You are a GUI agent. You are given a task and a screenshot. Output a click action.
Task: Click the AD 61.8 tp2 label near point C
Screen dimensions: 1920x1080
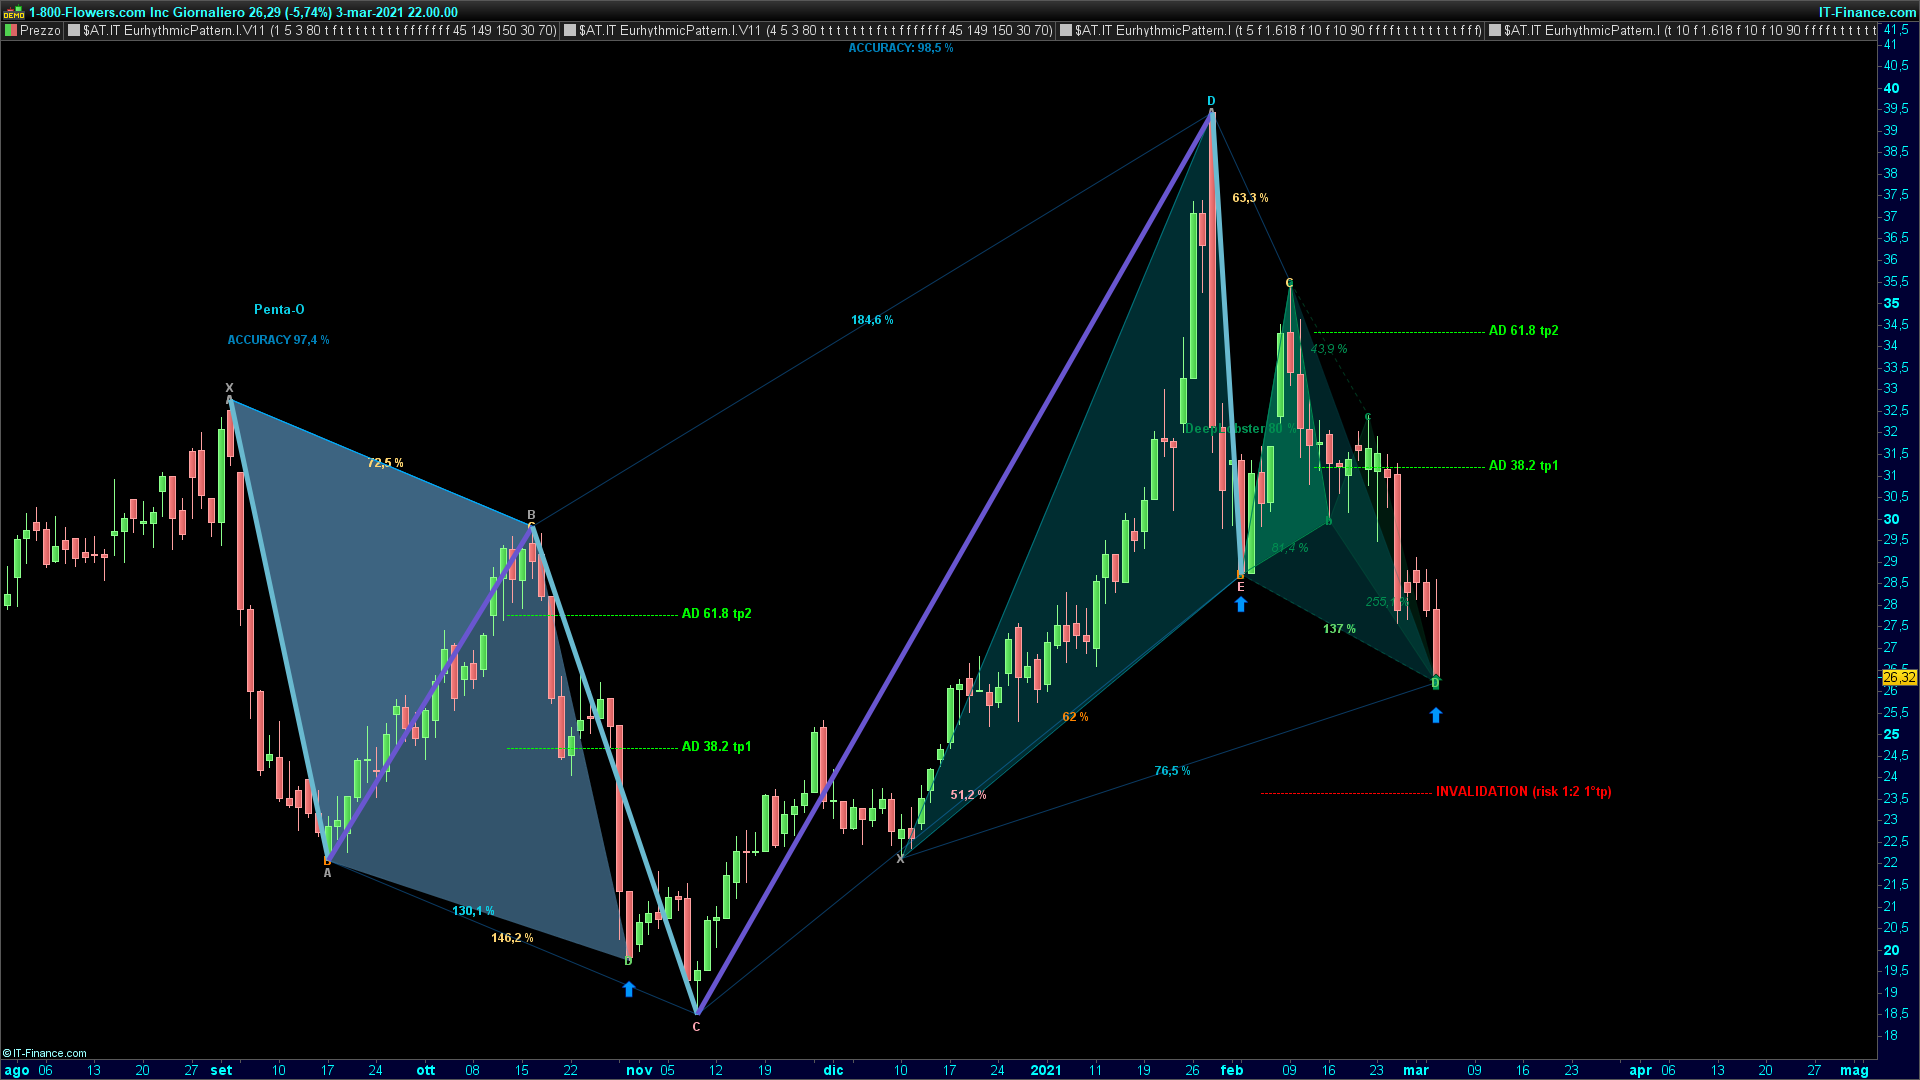tap(1523, 330)
